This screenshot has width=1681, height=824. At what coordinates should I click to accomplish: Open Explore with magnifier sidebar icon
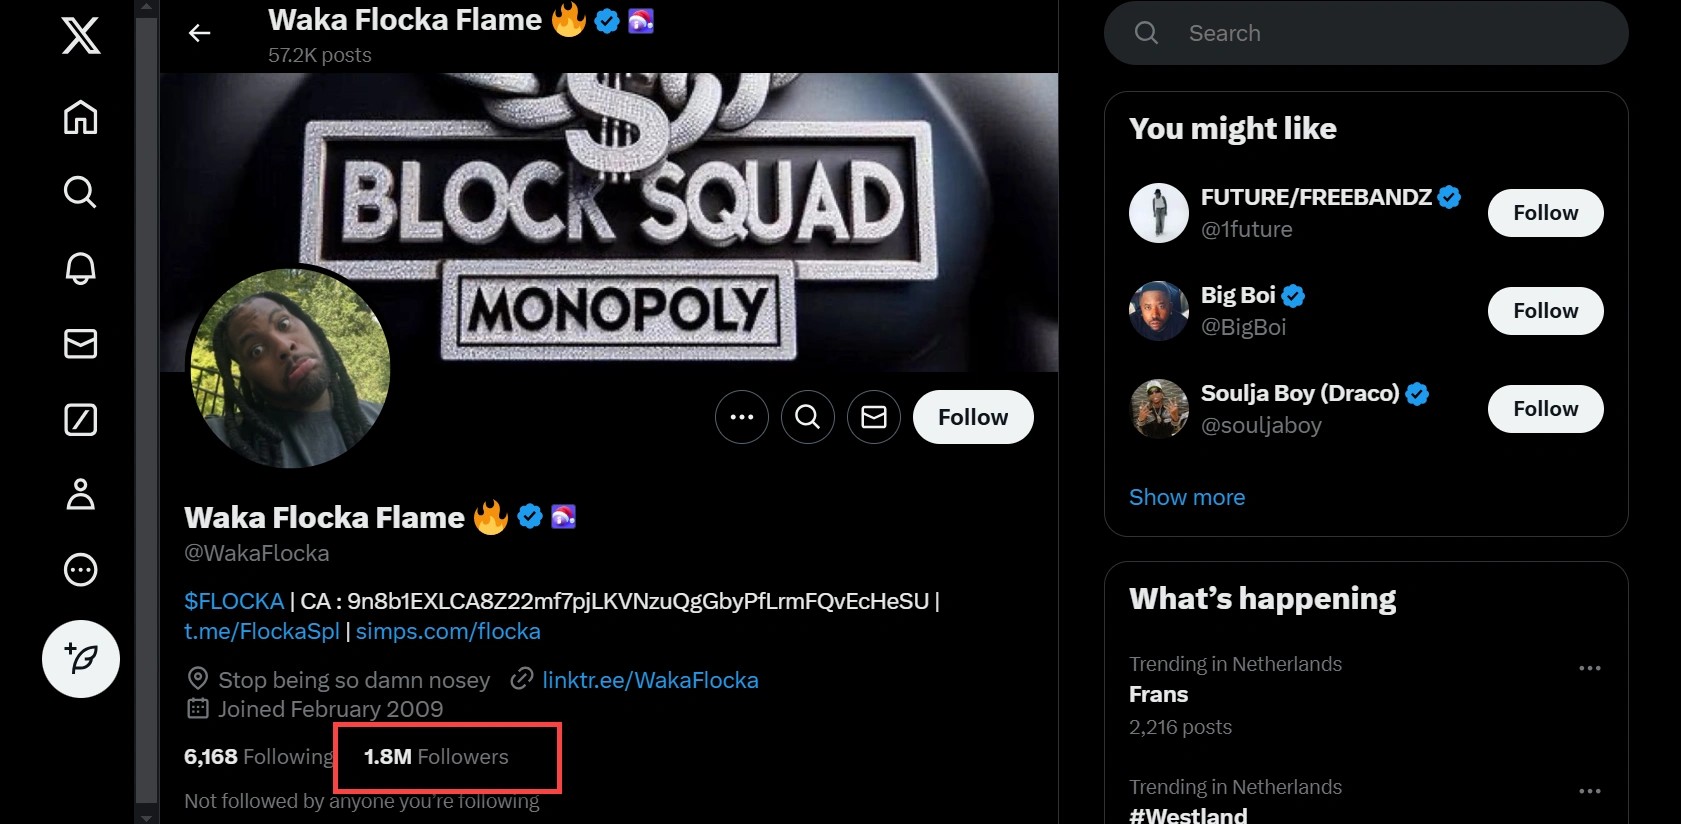pyautogui.click(x=81, y=192)
